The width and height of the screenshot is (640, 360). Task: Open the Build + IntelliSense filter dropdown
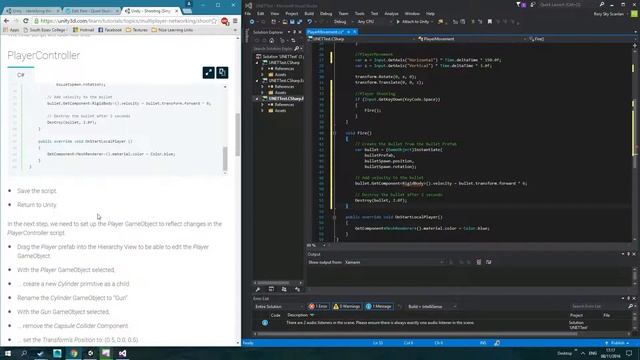coord(432,307)
